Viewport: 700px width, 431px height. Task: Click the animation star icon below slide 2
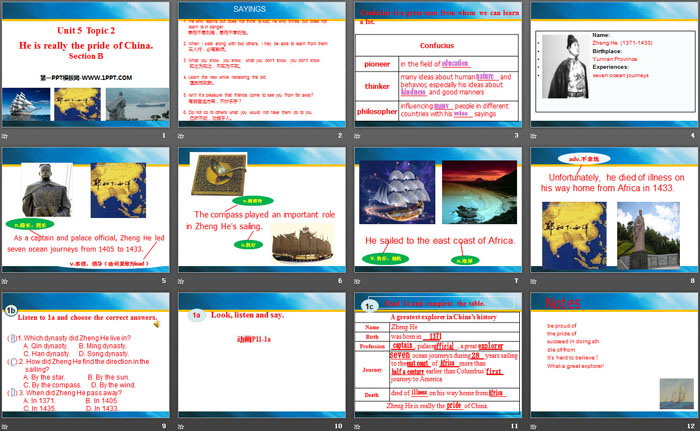pyautogui.click(x=183, y=135)
